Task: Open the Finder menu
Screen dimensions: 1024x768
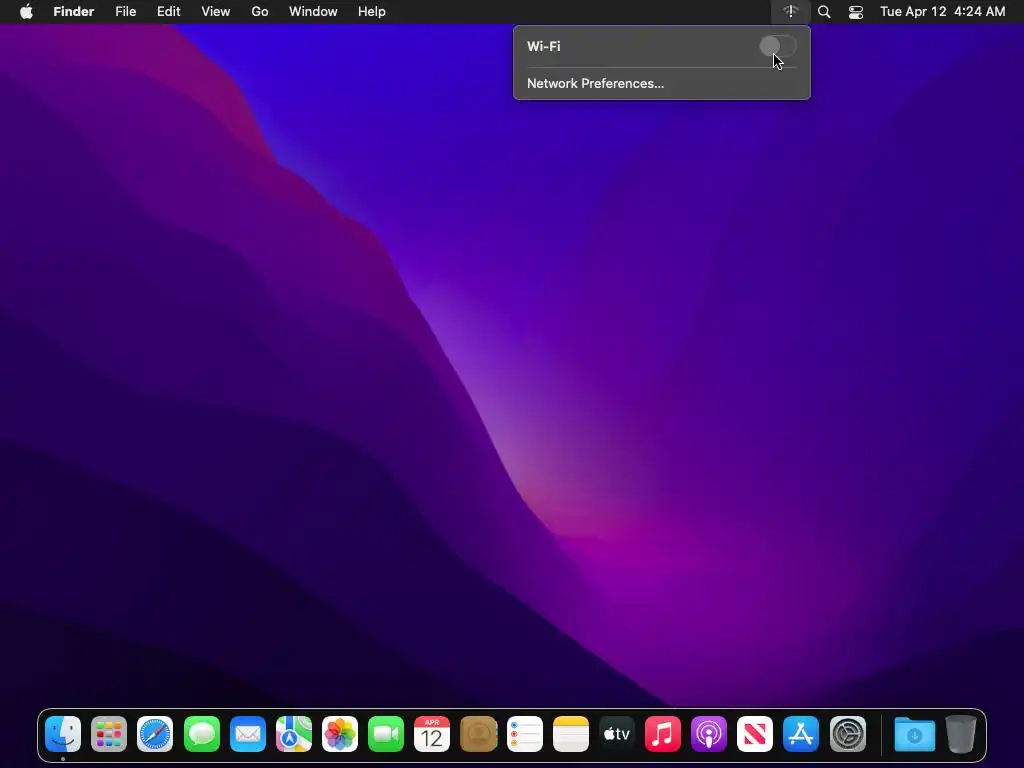Action: (74, 12)
